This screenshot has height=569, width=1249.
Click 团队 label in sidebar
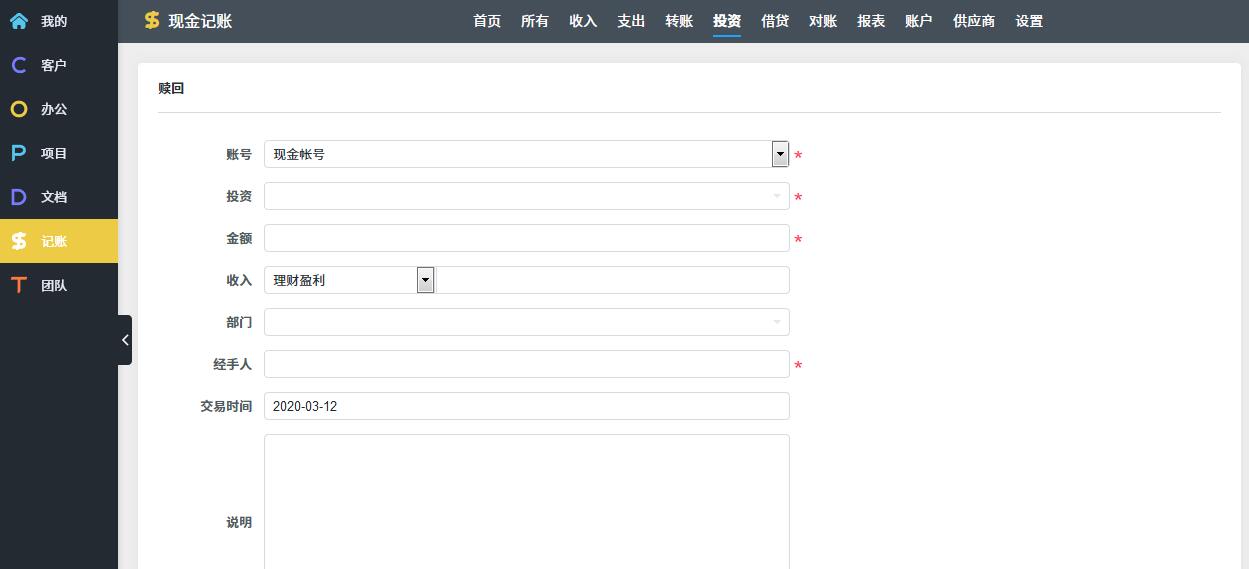pos(54,285)
